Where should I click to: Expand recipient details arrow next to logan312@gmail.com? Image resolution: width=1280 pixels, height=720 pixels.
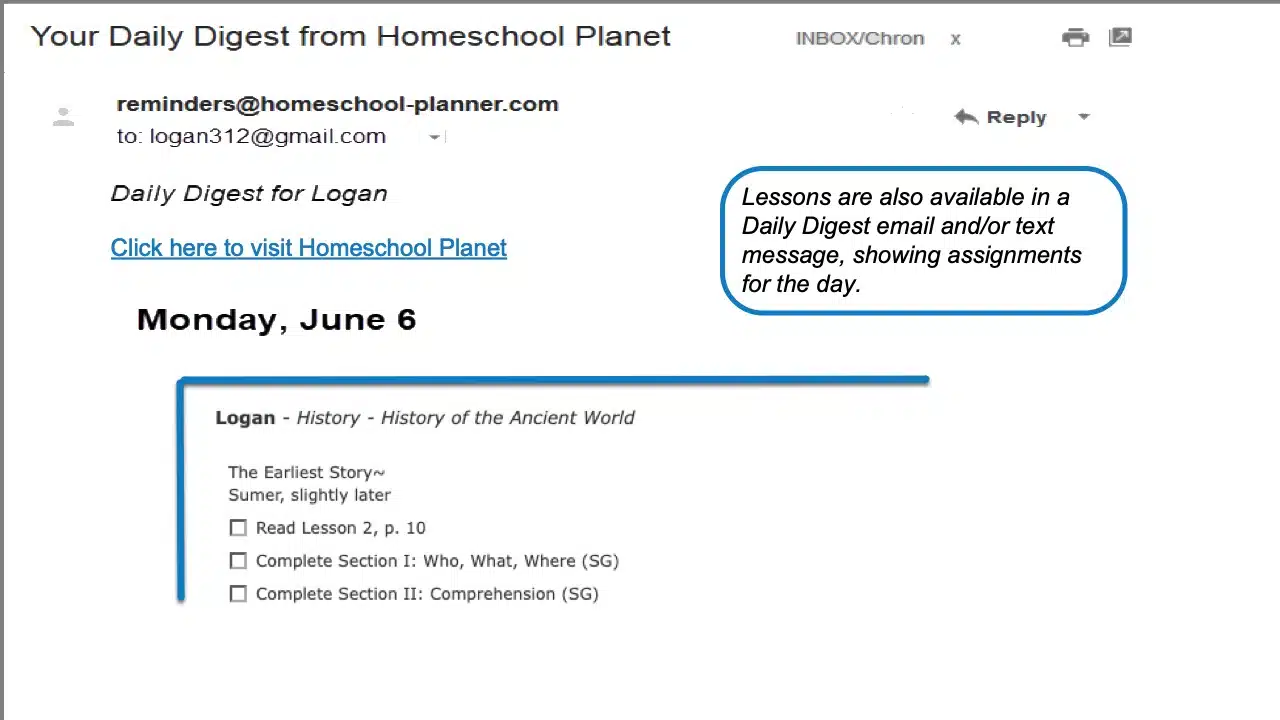(434, 137)
